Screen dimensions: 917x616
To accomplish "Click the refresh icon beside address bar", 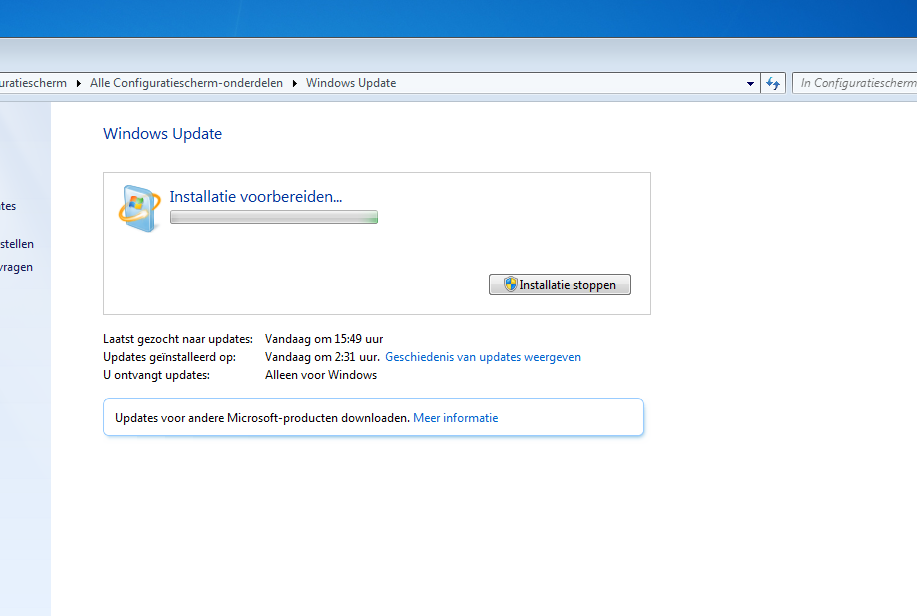I will [x=773, y=83].
